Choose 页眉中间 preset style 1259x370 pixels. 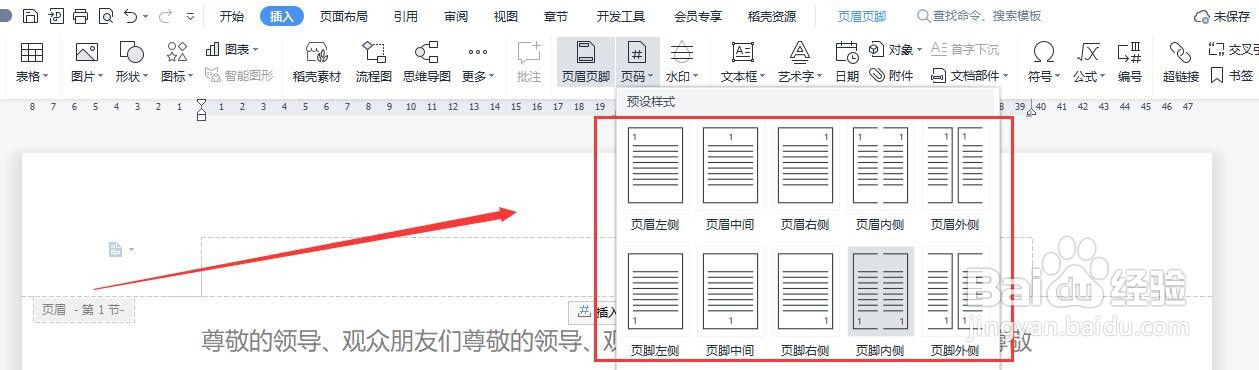730,178
